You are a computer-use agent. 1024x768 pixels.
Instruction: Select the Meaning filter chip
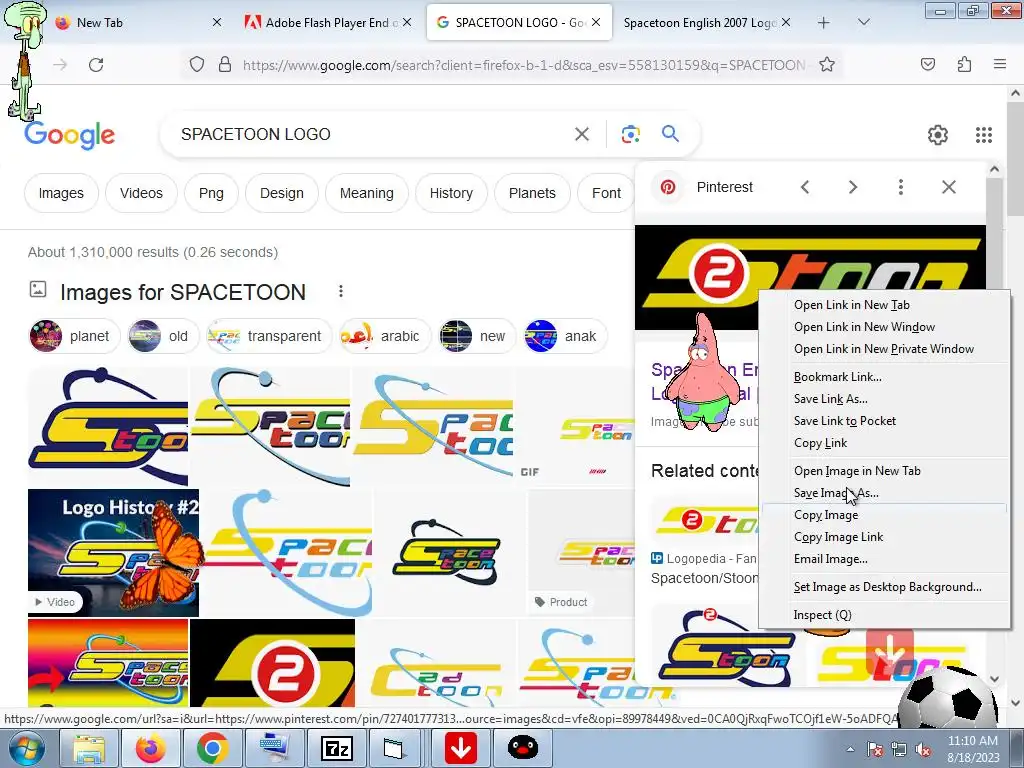(366, 193)
